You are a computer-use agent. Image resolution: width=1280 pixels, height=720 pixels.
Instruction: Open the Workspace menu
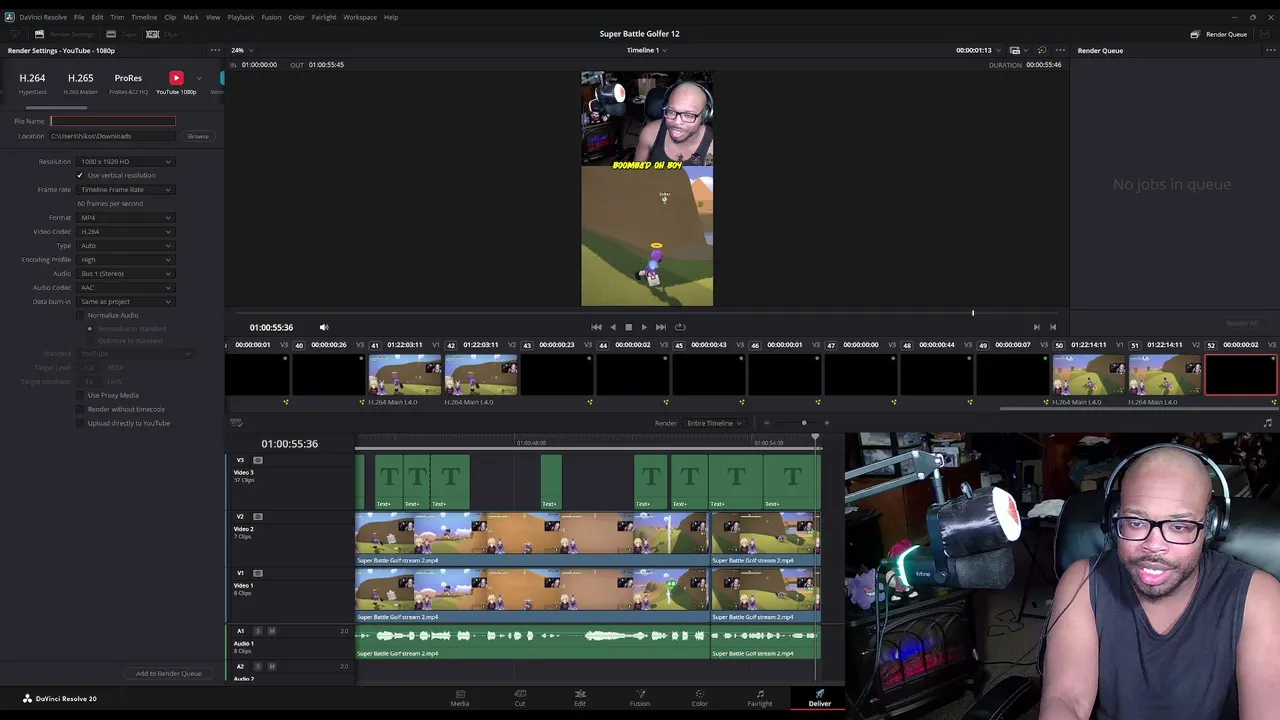[360, 17]
